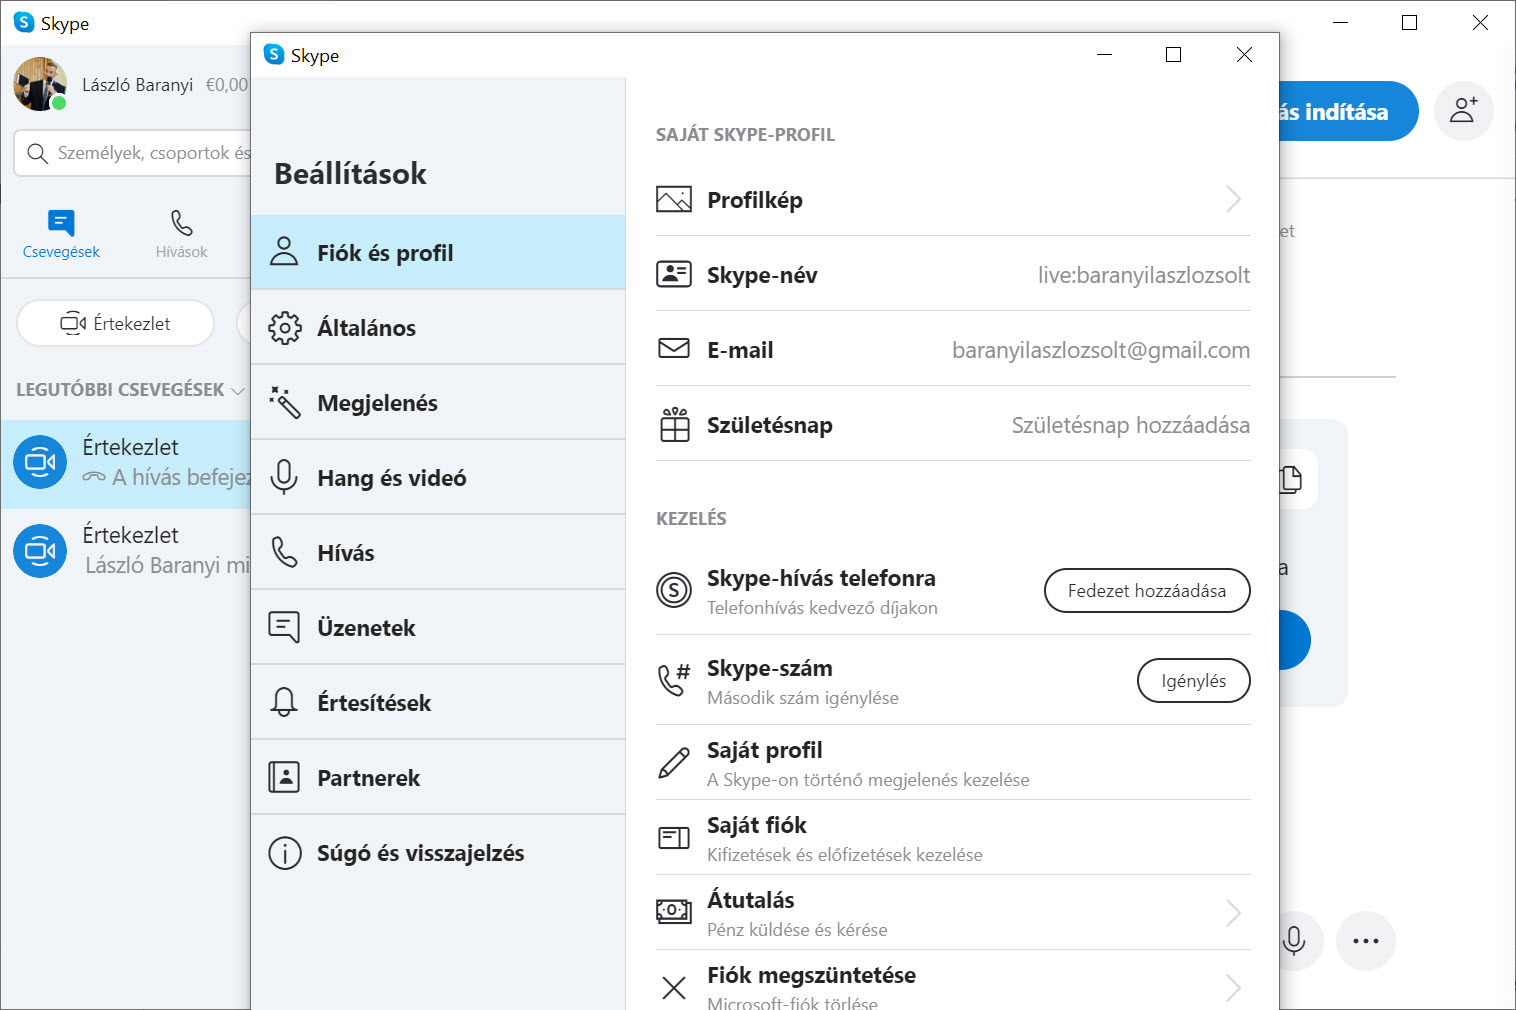Open the Profilkép picture icon row

click(953, 200)
